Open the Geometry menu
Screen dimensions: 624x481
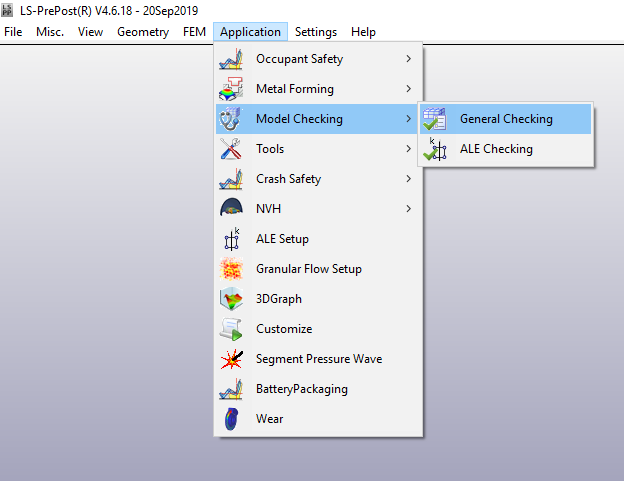coord(143,32)
